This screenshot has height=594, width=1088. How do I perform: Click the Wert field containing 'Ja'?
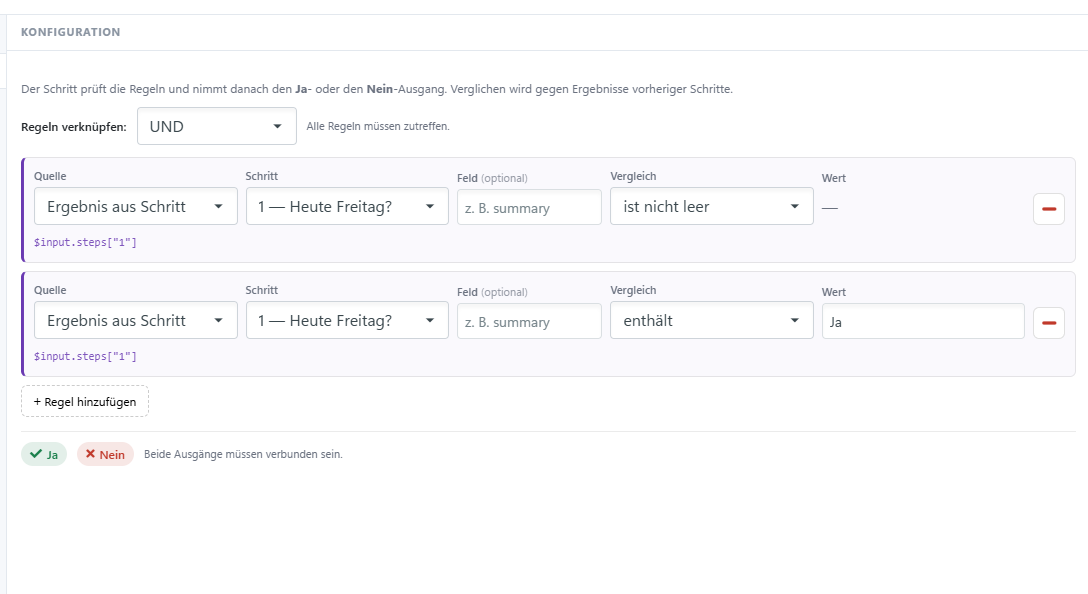click(923, 321)
